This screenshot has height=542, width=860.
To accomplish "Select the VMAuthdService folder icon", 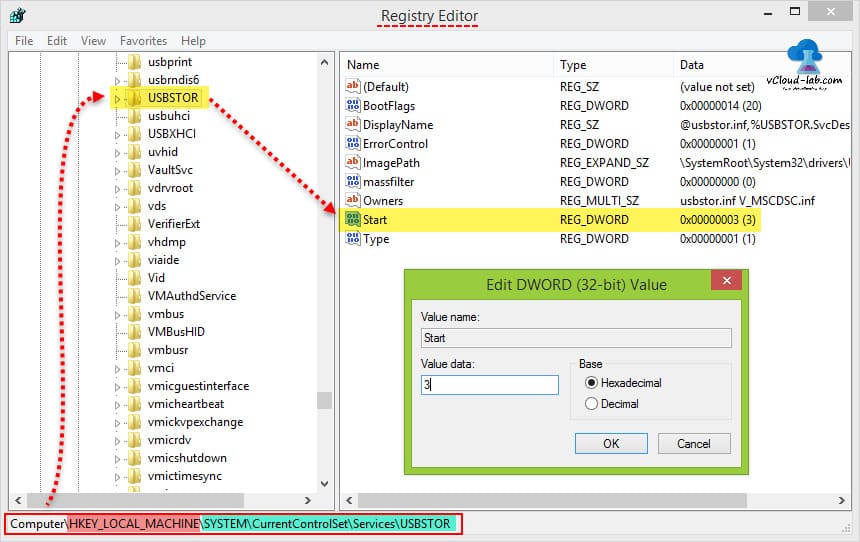I will pos(134,296).
